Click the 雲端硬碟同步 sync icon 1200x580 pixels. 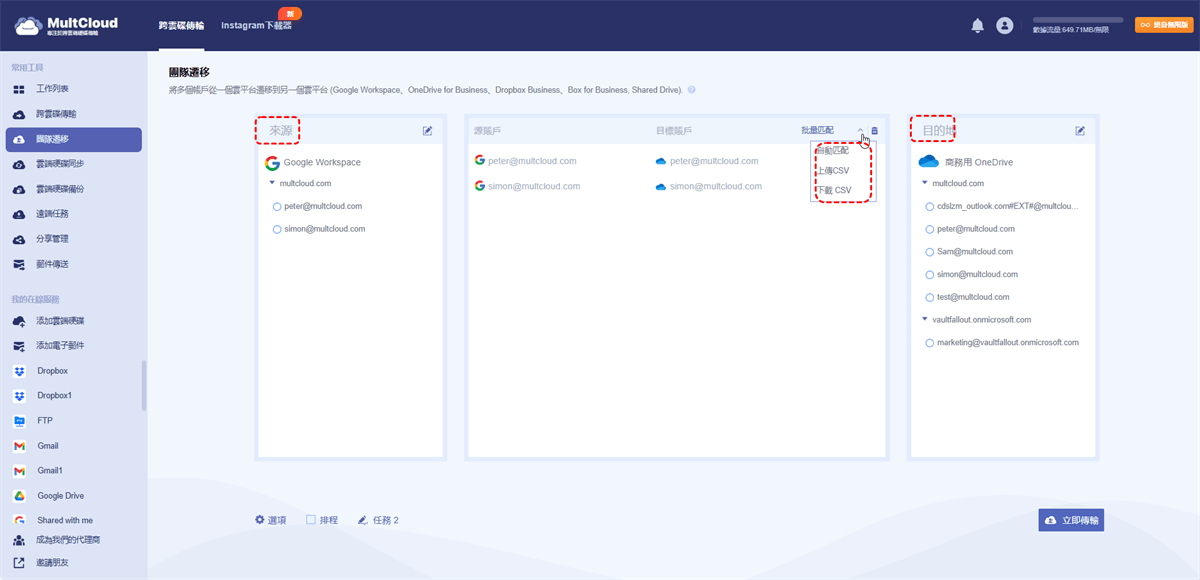click(x=18, y=164)
